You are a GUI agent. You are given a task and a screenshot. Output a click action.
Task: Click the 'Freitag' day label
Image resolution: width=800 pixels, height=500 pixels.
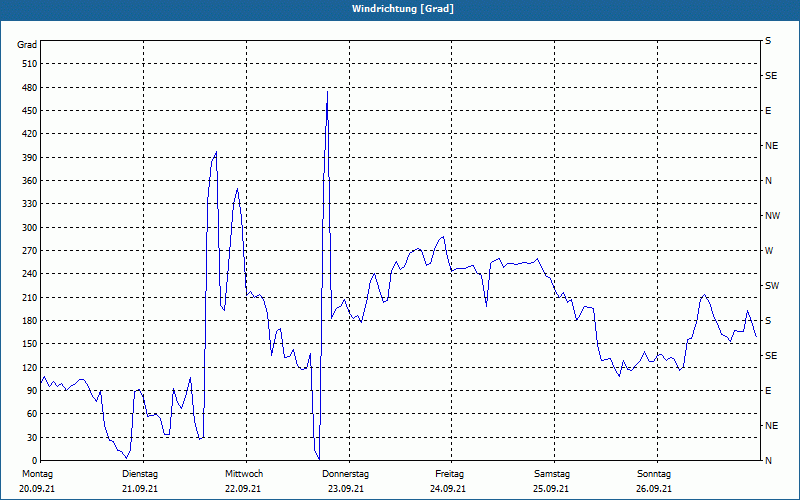click(x=449, y=474)
